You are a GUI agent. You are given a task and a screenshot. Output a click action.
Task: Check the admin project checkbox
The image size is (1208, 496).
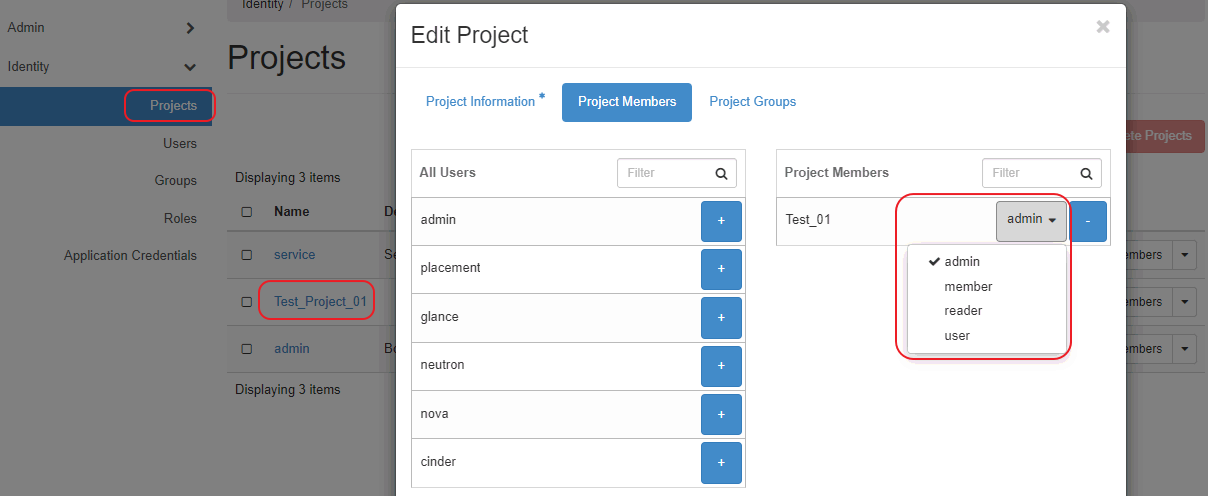246,349
